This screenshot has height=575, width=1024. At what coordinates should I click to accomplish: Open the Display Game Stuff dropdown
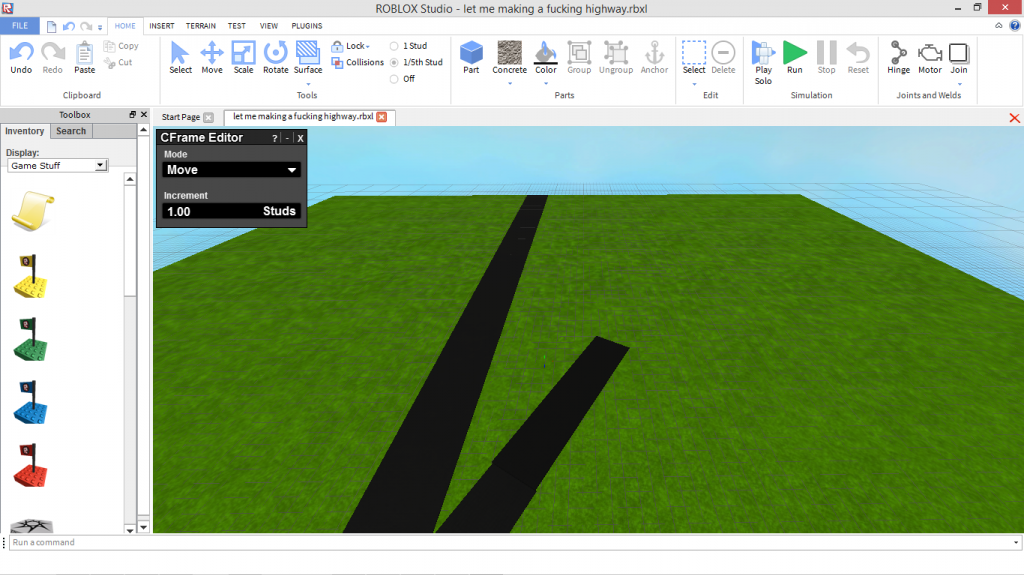coord(57,165)
